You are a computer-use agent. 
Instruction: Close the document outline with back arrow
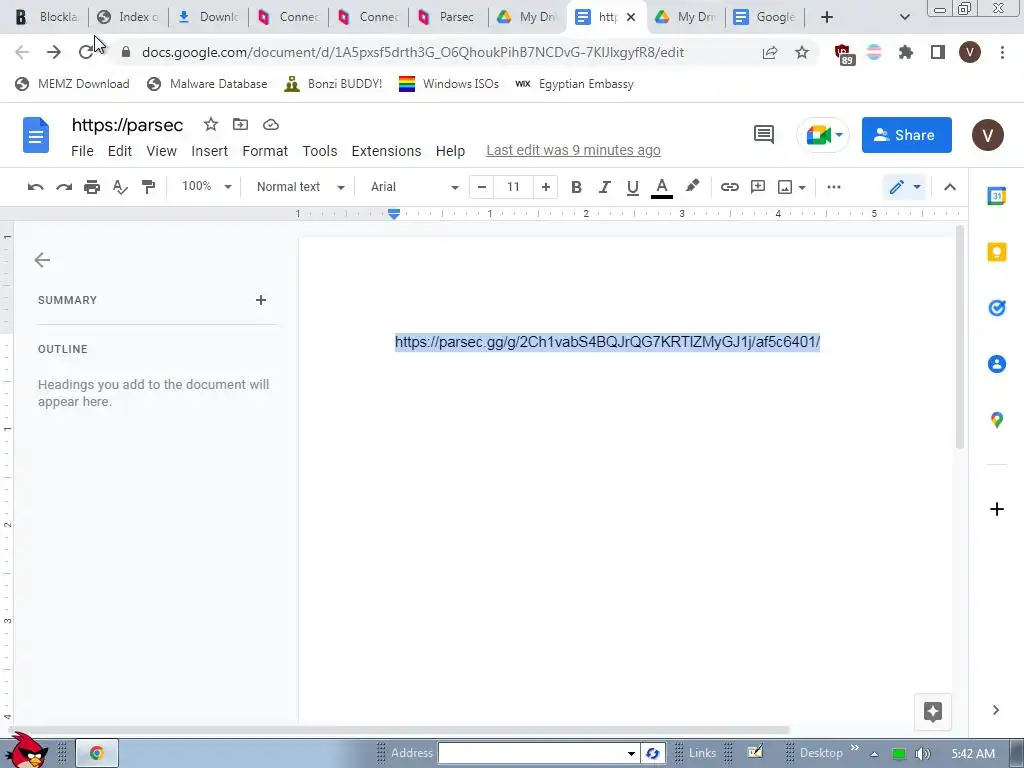coord(42,260)
